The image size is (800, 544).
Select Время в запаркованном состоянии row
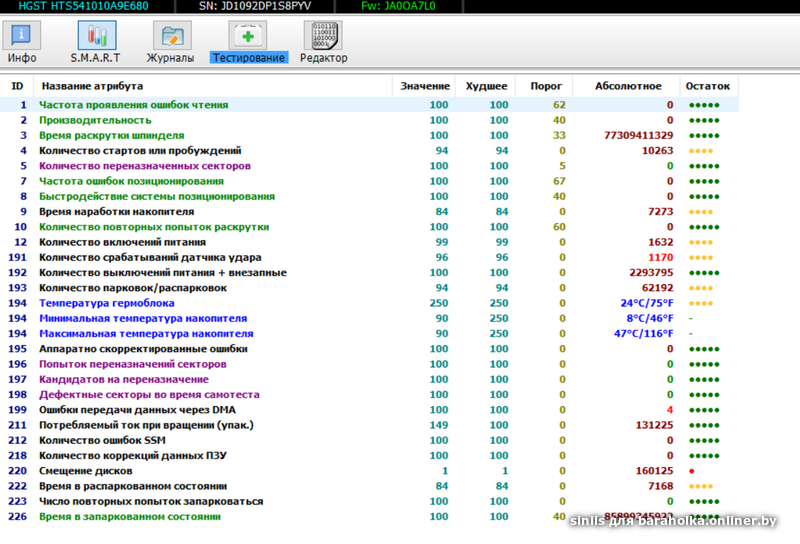click(x=369, y=517)
